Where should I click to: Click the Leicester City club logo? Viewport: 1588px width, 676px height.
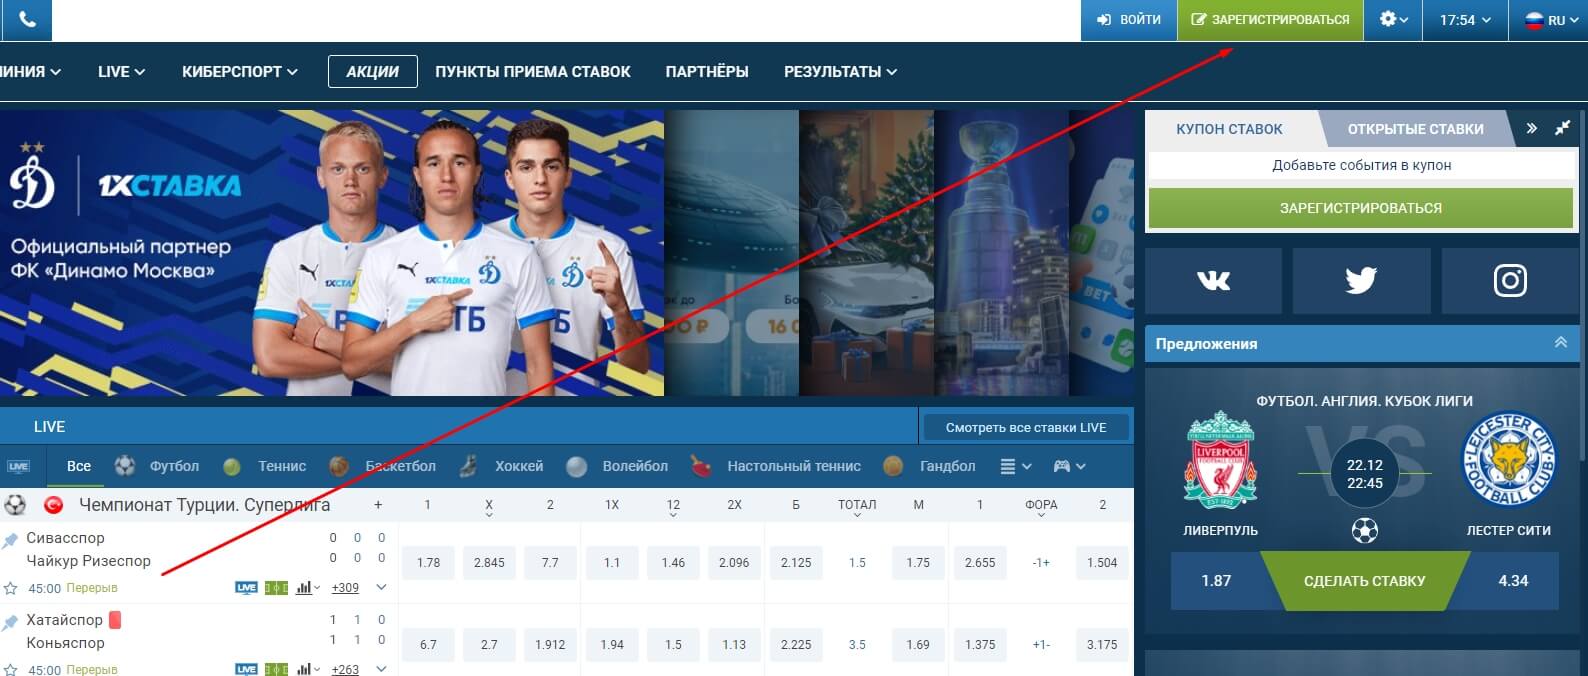[1509, 460]
